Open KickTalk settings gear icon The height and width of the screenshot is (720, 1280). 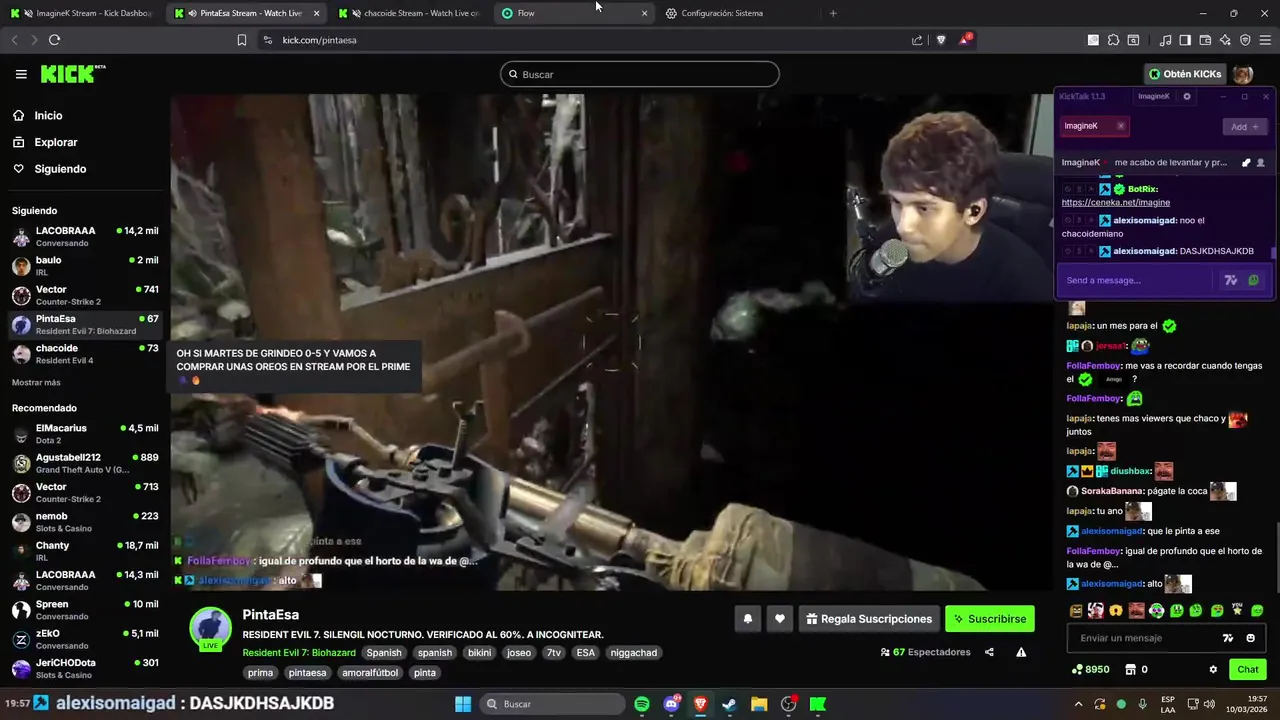(1187, 96)
